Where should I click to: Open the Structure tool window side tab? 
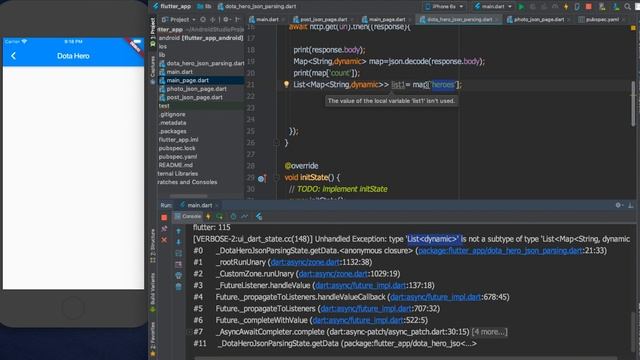pos(153,246)
